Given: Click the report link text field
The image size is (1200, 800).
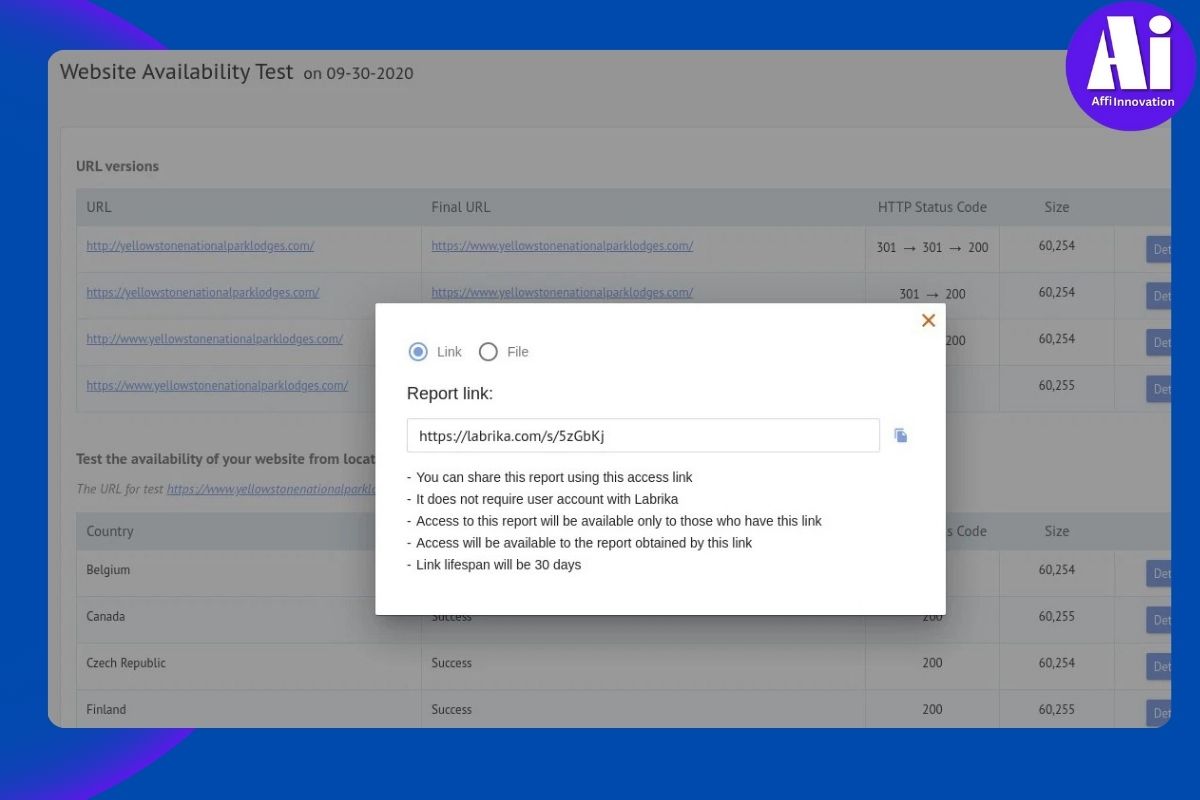Looking at the screenshot, I should click(642, 436).
